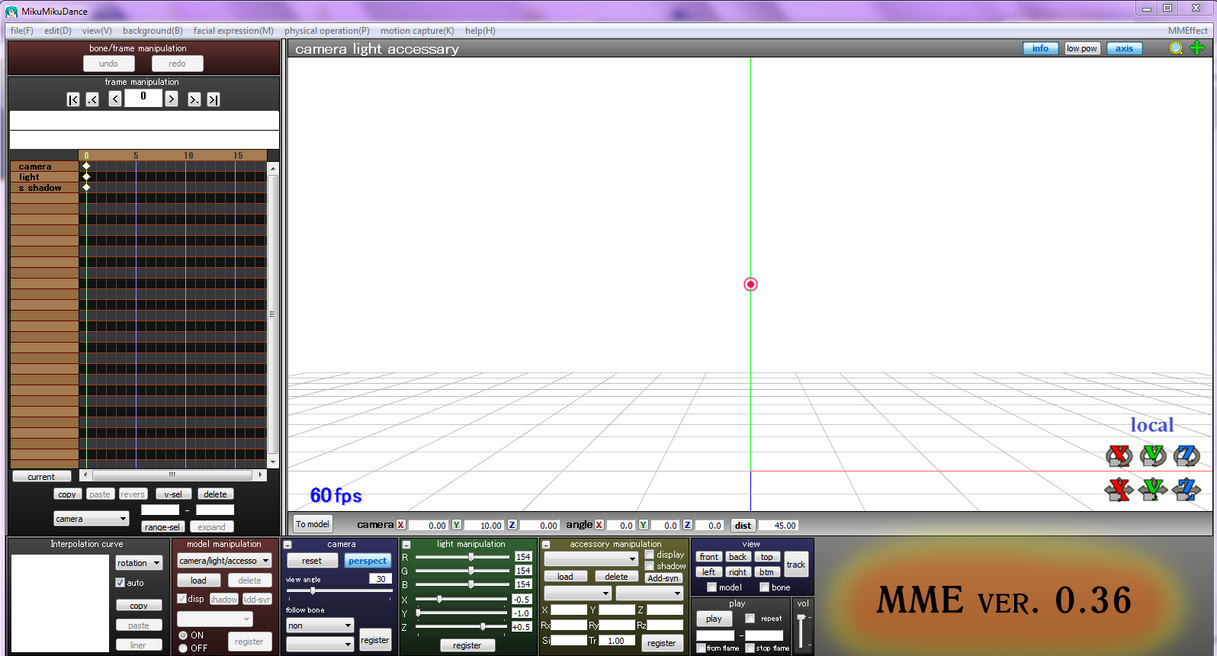Screen dimensions: 1217x656
Task: Select the OFF radio button
Action: (x=182, y=648)
